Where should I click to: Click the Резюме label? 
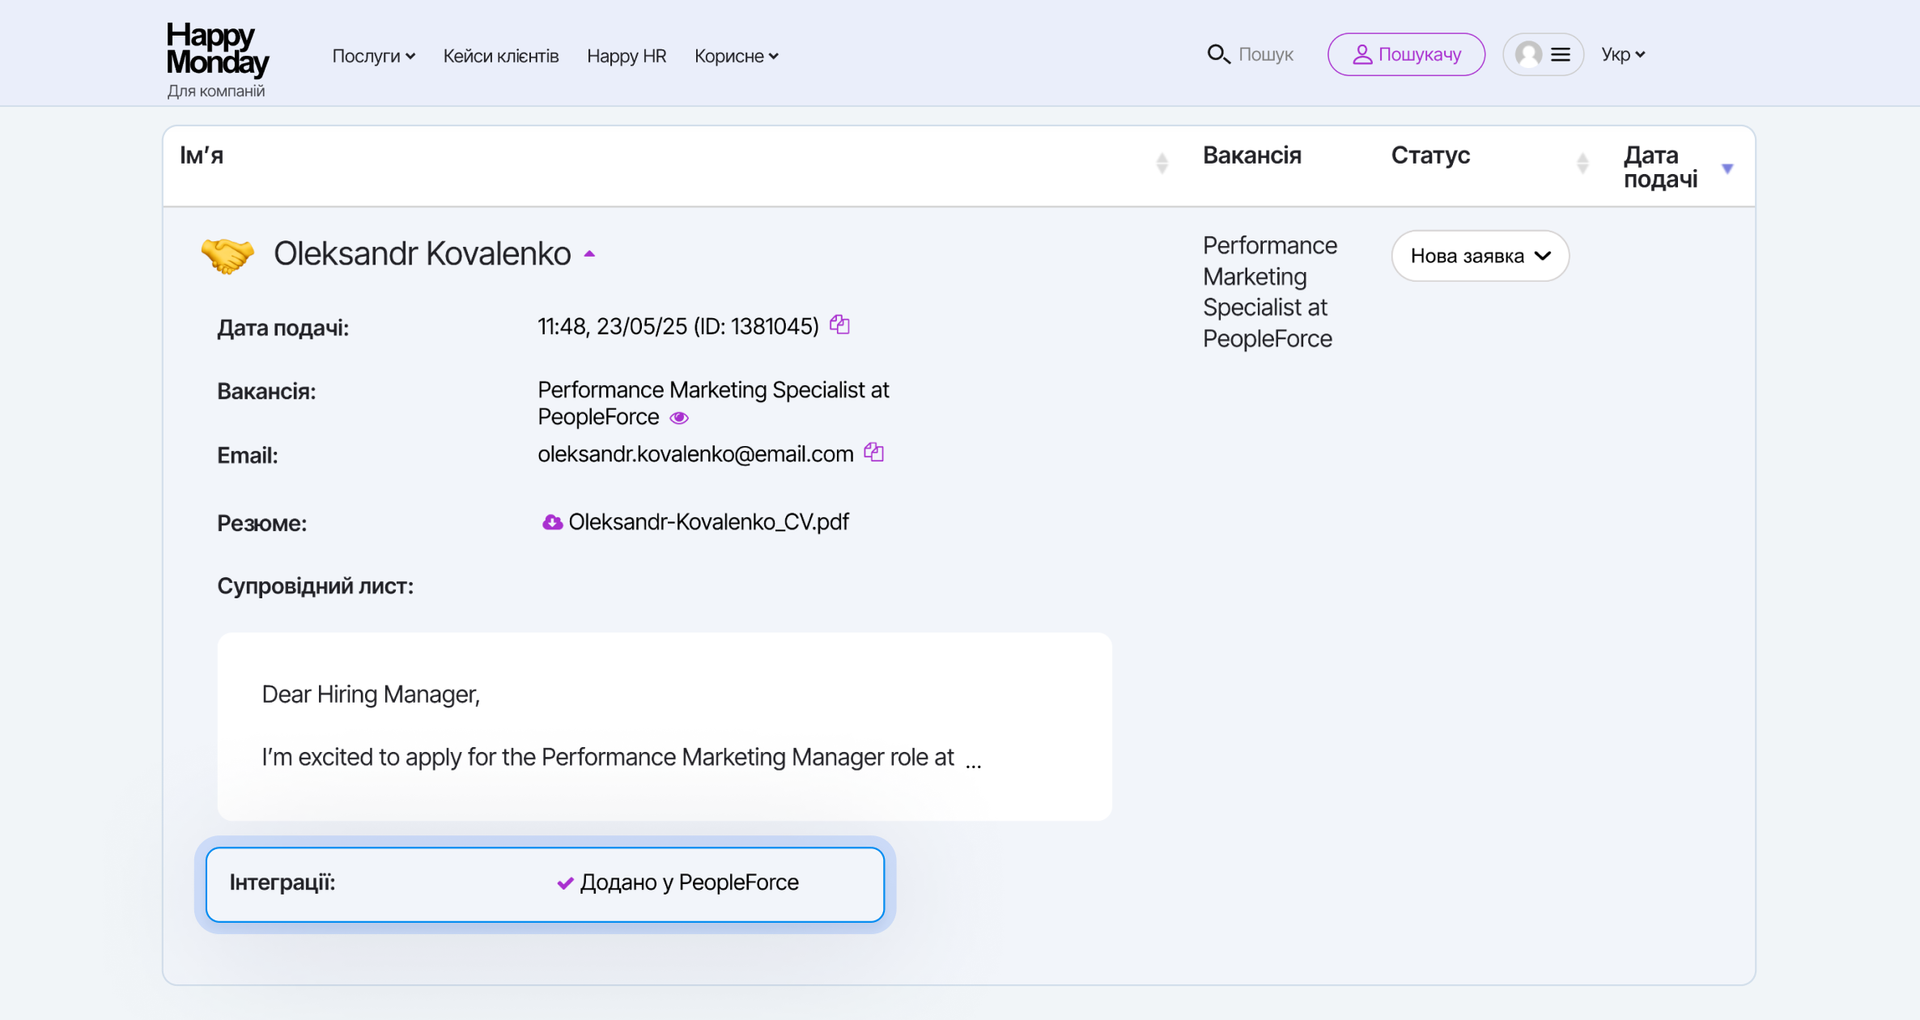[x=262, y=523]
